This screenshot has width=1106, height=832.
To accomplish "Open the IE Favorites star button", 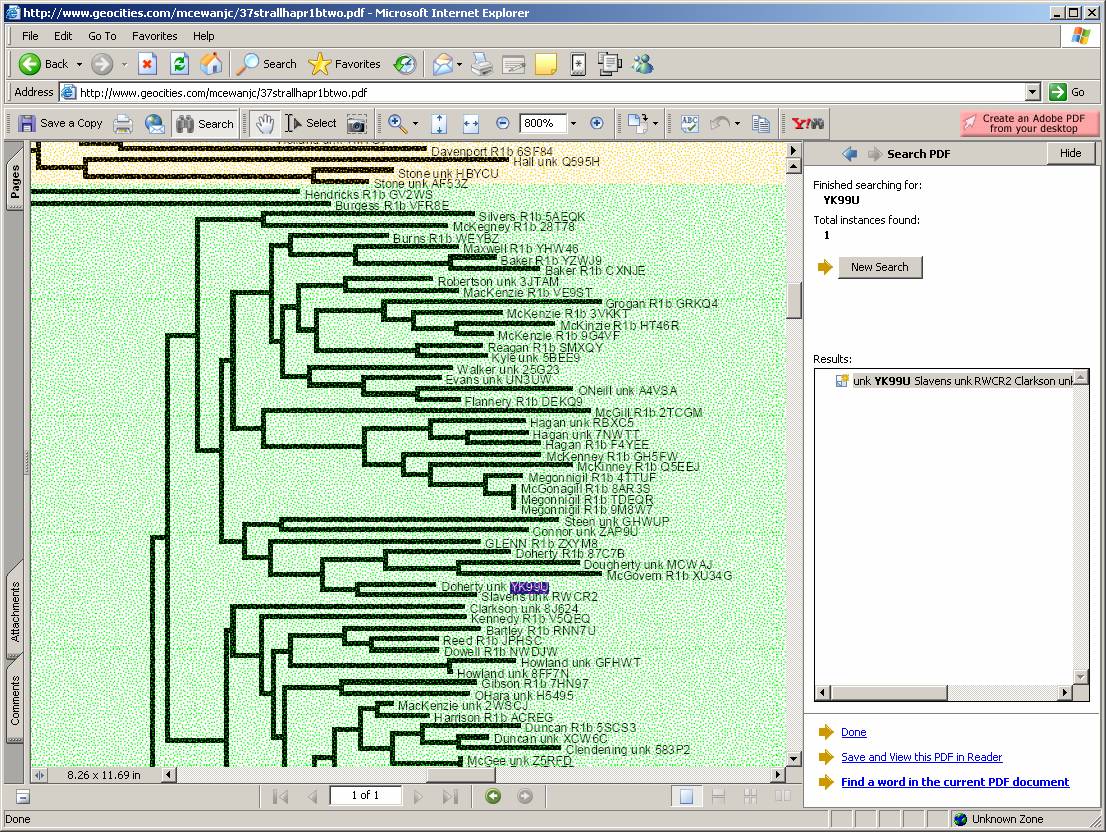I will [x=345, y=64].
